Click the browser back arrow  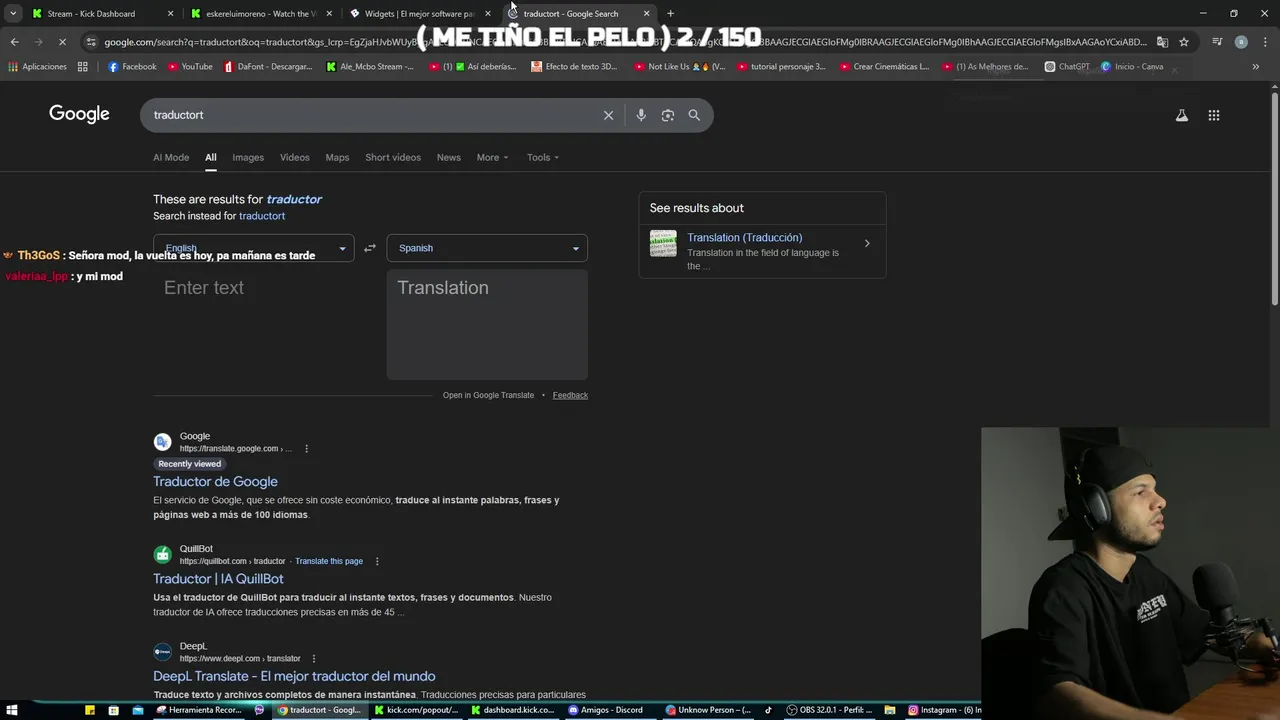tap(14, 42)
